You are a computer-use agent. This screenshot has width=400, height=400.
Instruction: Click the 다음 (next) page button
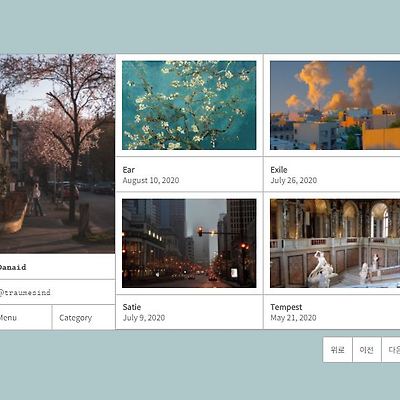[391, 350]
